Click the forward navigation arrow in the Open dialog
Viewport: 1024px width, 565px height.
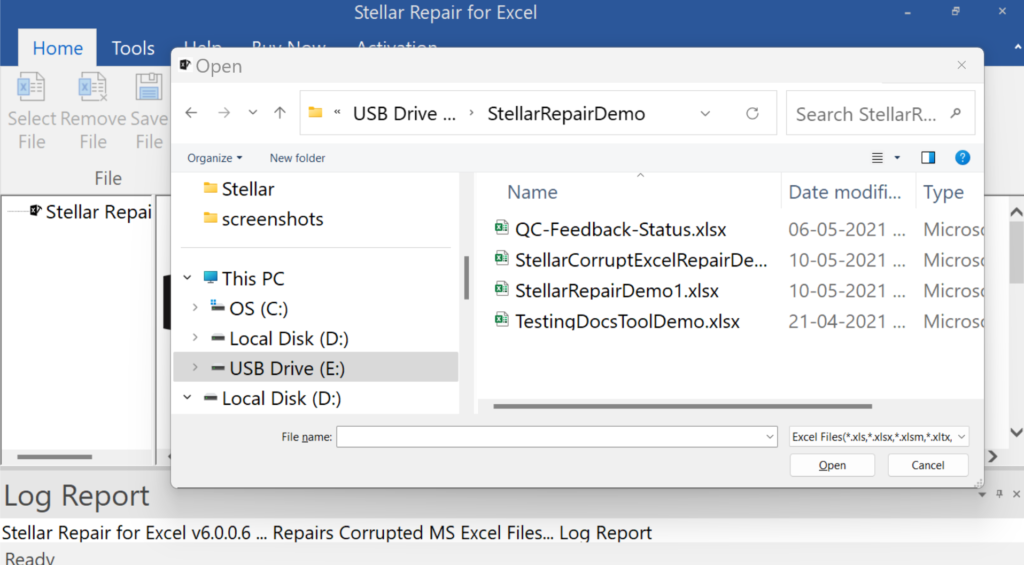(x=224, y=113)
